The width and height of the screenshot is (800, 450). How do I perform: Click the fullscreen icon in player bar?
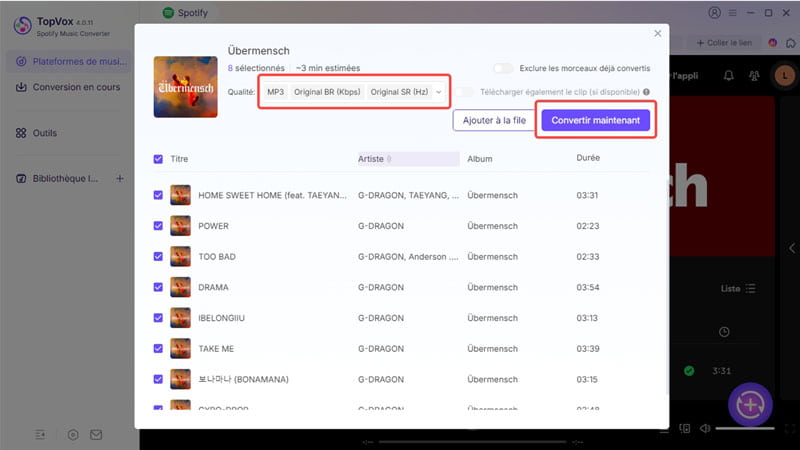[790, 429]
